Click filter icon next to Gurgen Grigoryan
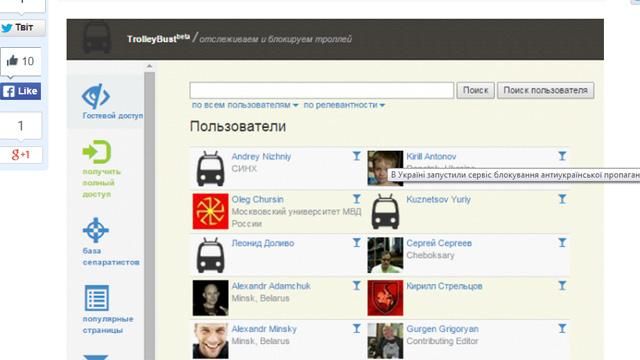Viewport: 640px width, 360px height. (562, 328)
